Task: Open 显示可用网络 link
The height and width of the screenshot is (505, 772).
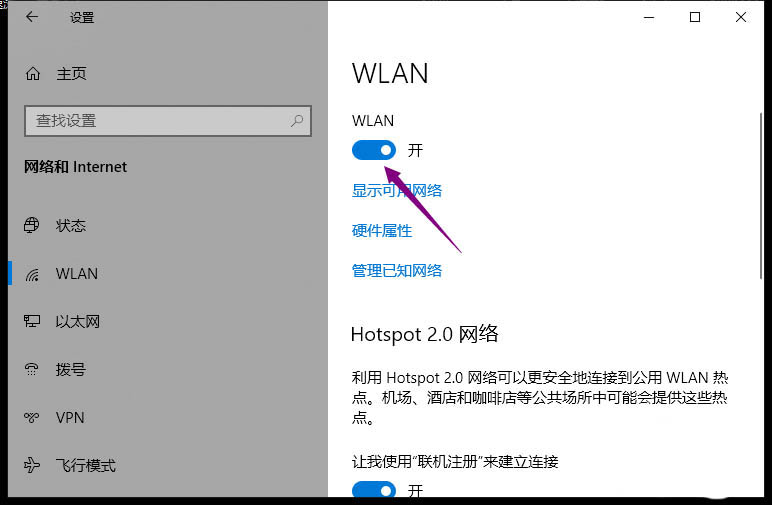Action: click(x=397, y=190)
